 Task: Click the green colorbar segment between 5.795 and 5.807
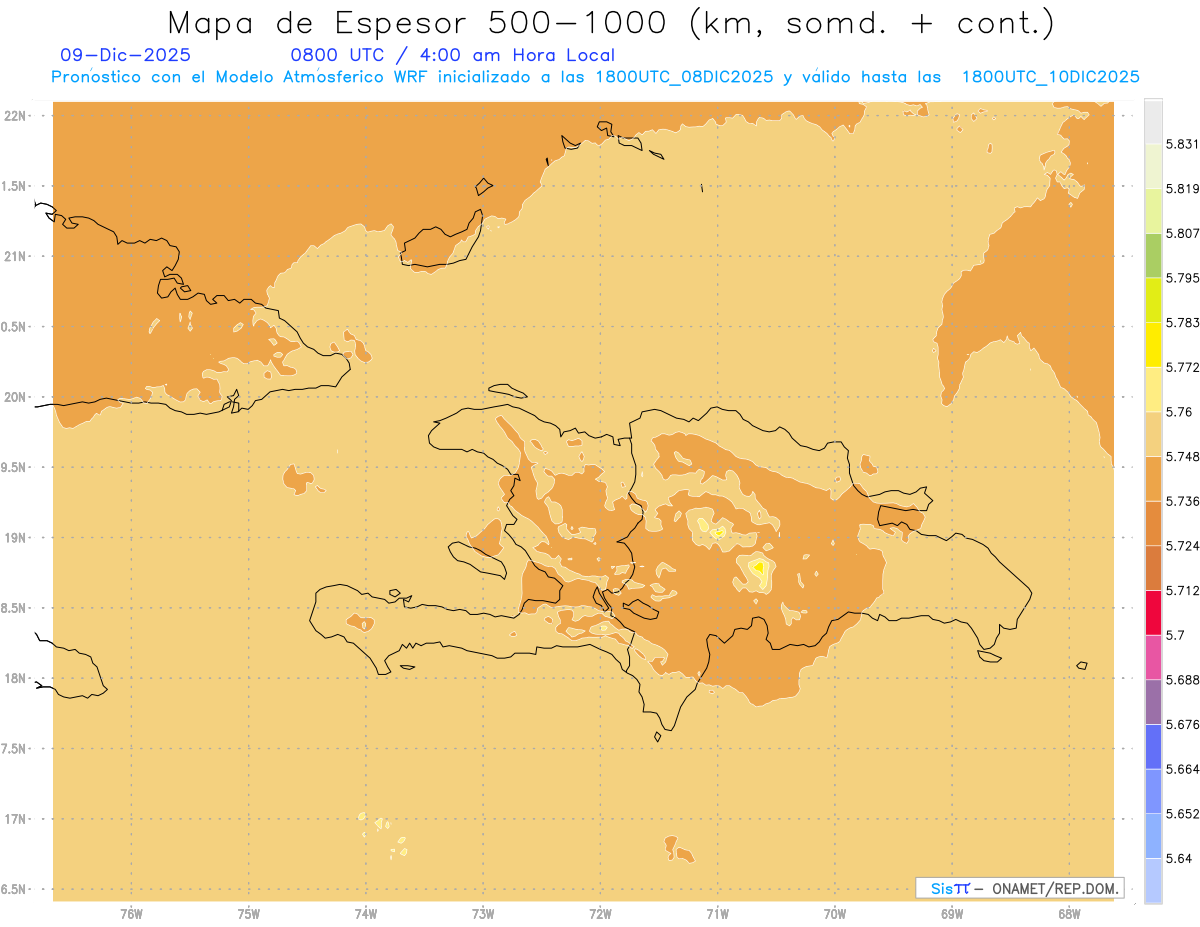pyautogui.click(x=1153, y=255)
